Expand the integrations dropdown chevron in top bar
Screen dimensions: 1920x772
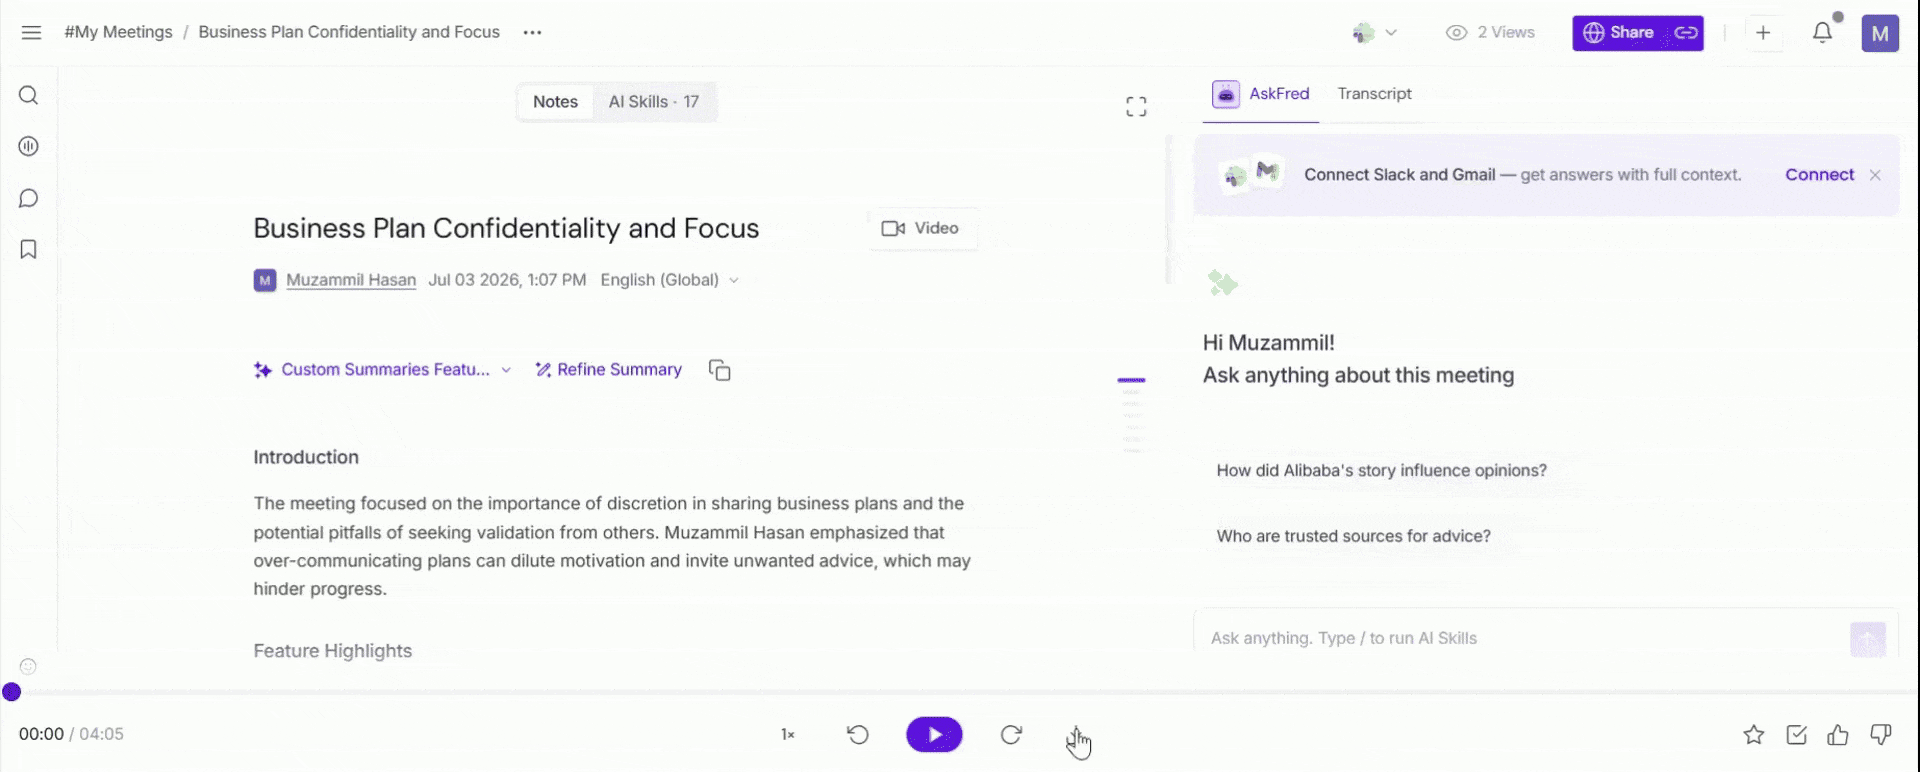[1391, 33]
